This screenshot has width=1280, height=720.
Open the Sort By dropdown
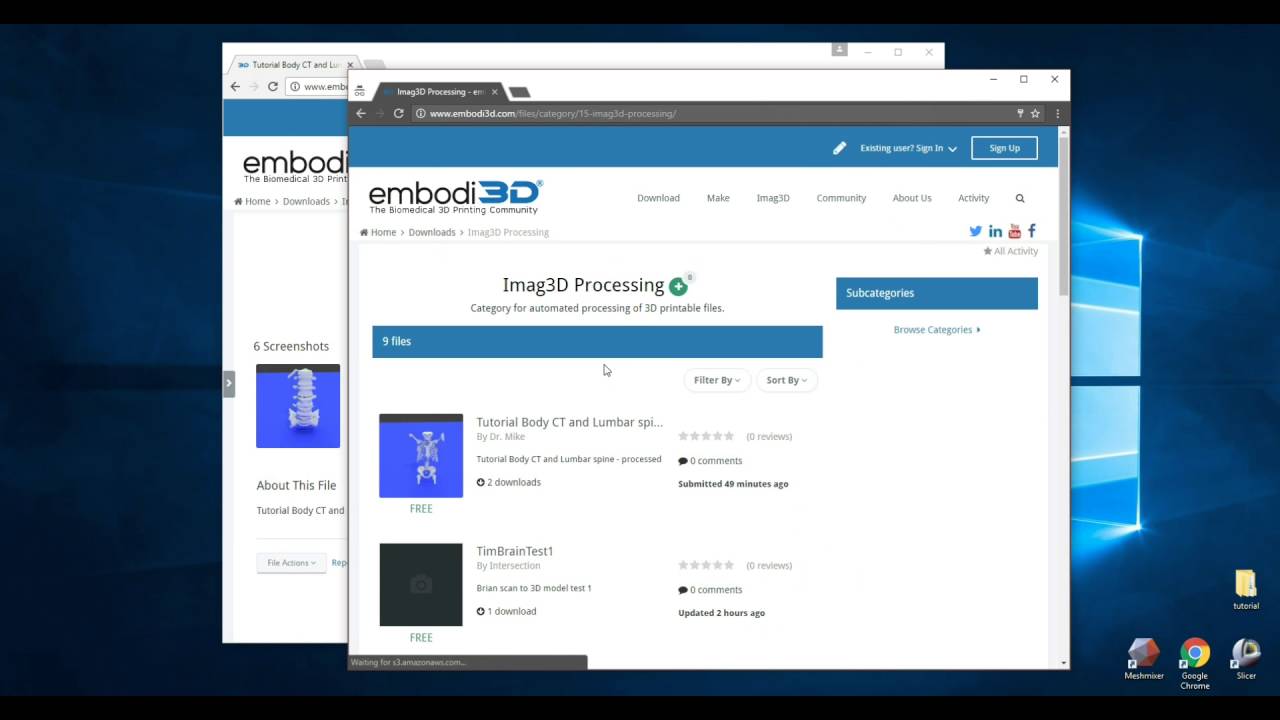coord(787,380)
